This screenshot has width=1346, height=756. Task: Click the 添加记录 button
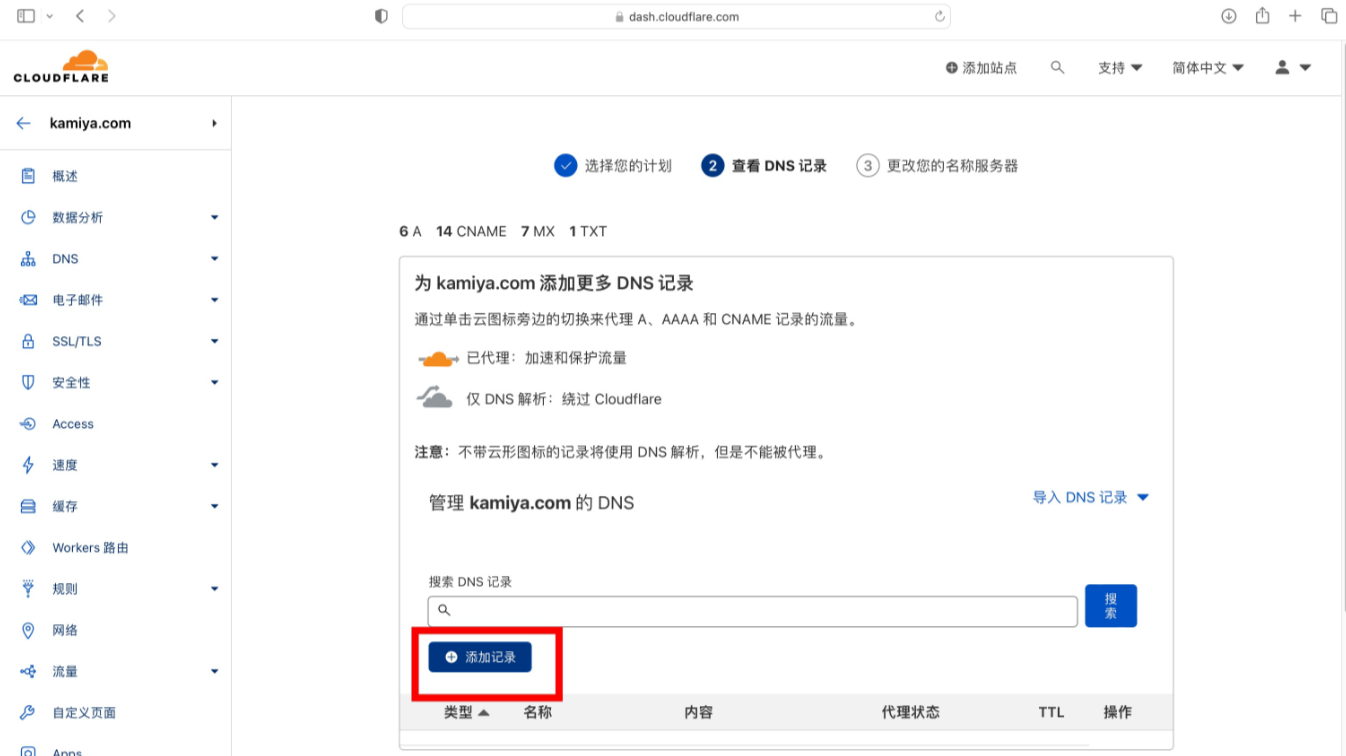pyautogui.click(x=480, y=657)
